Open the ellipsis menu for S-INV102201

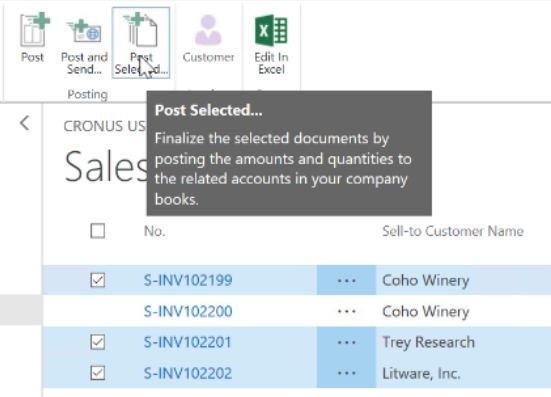tap(346, 342)
